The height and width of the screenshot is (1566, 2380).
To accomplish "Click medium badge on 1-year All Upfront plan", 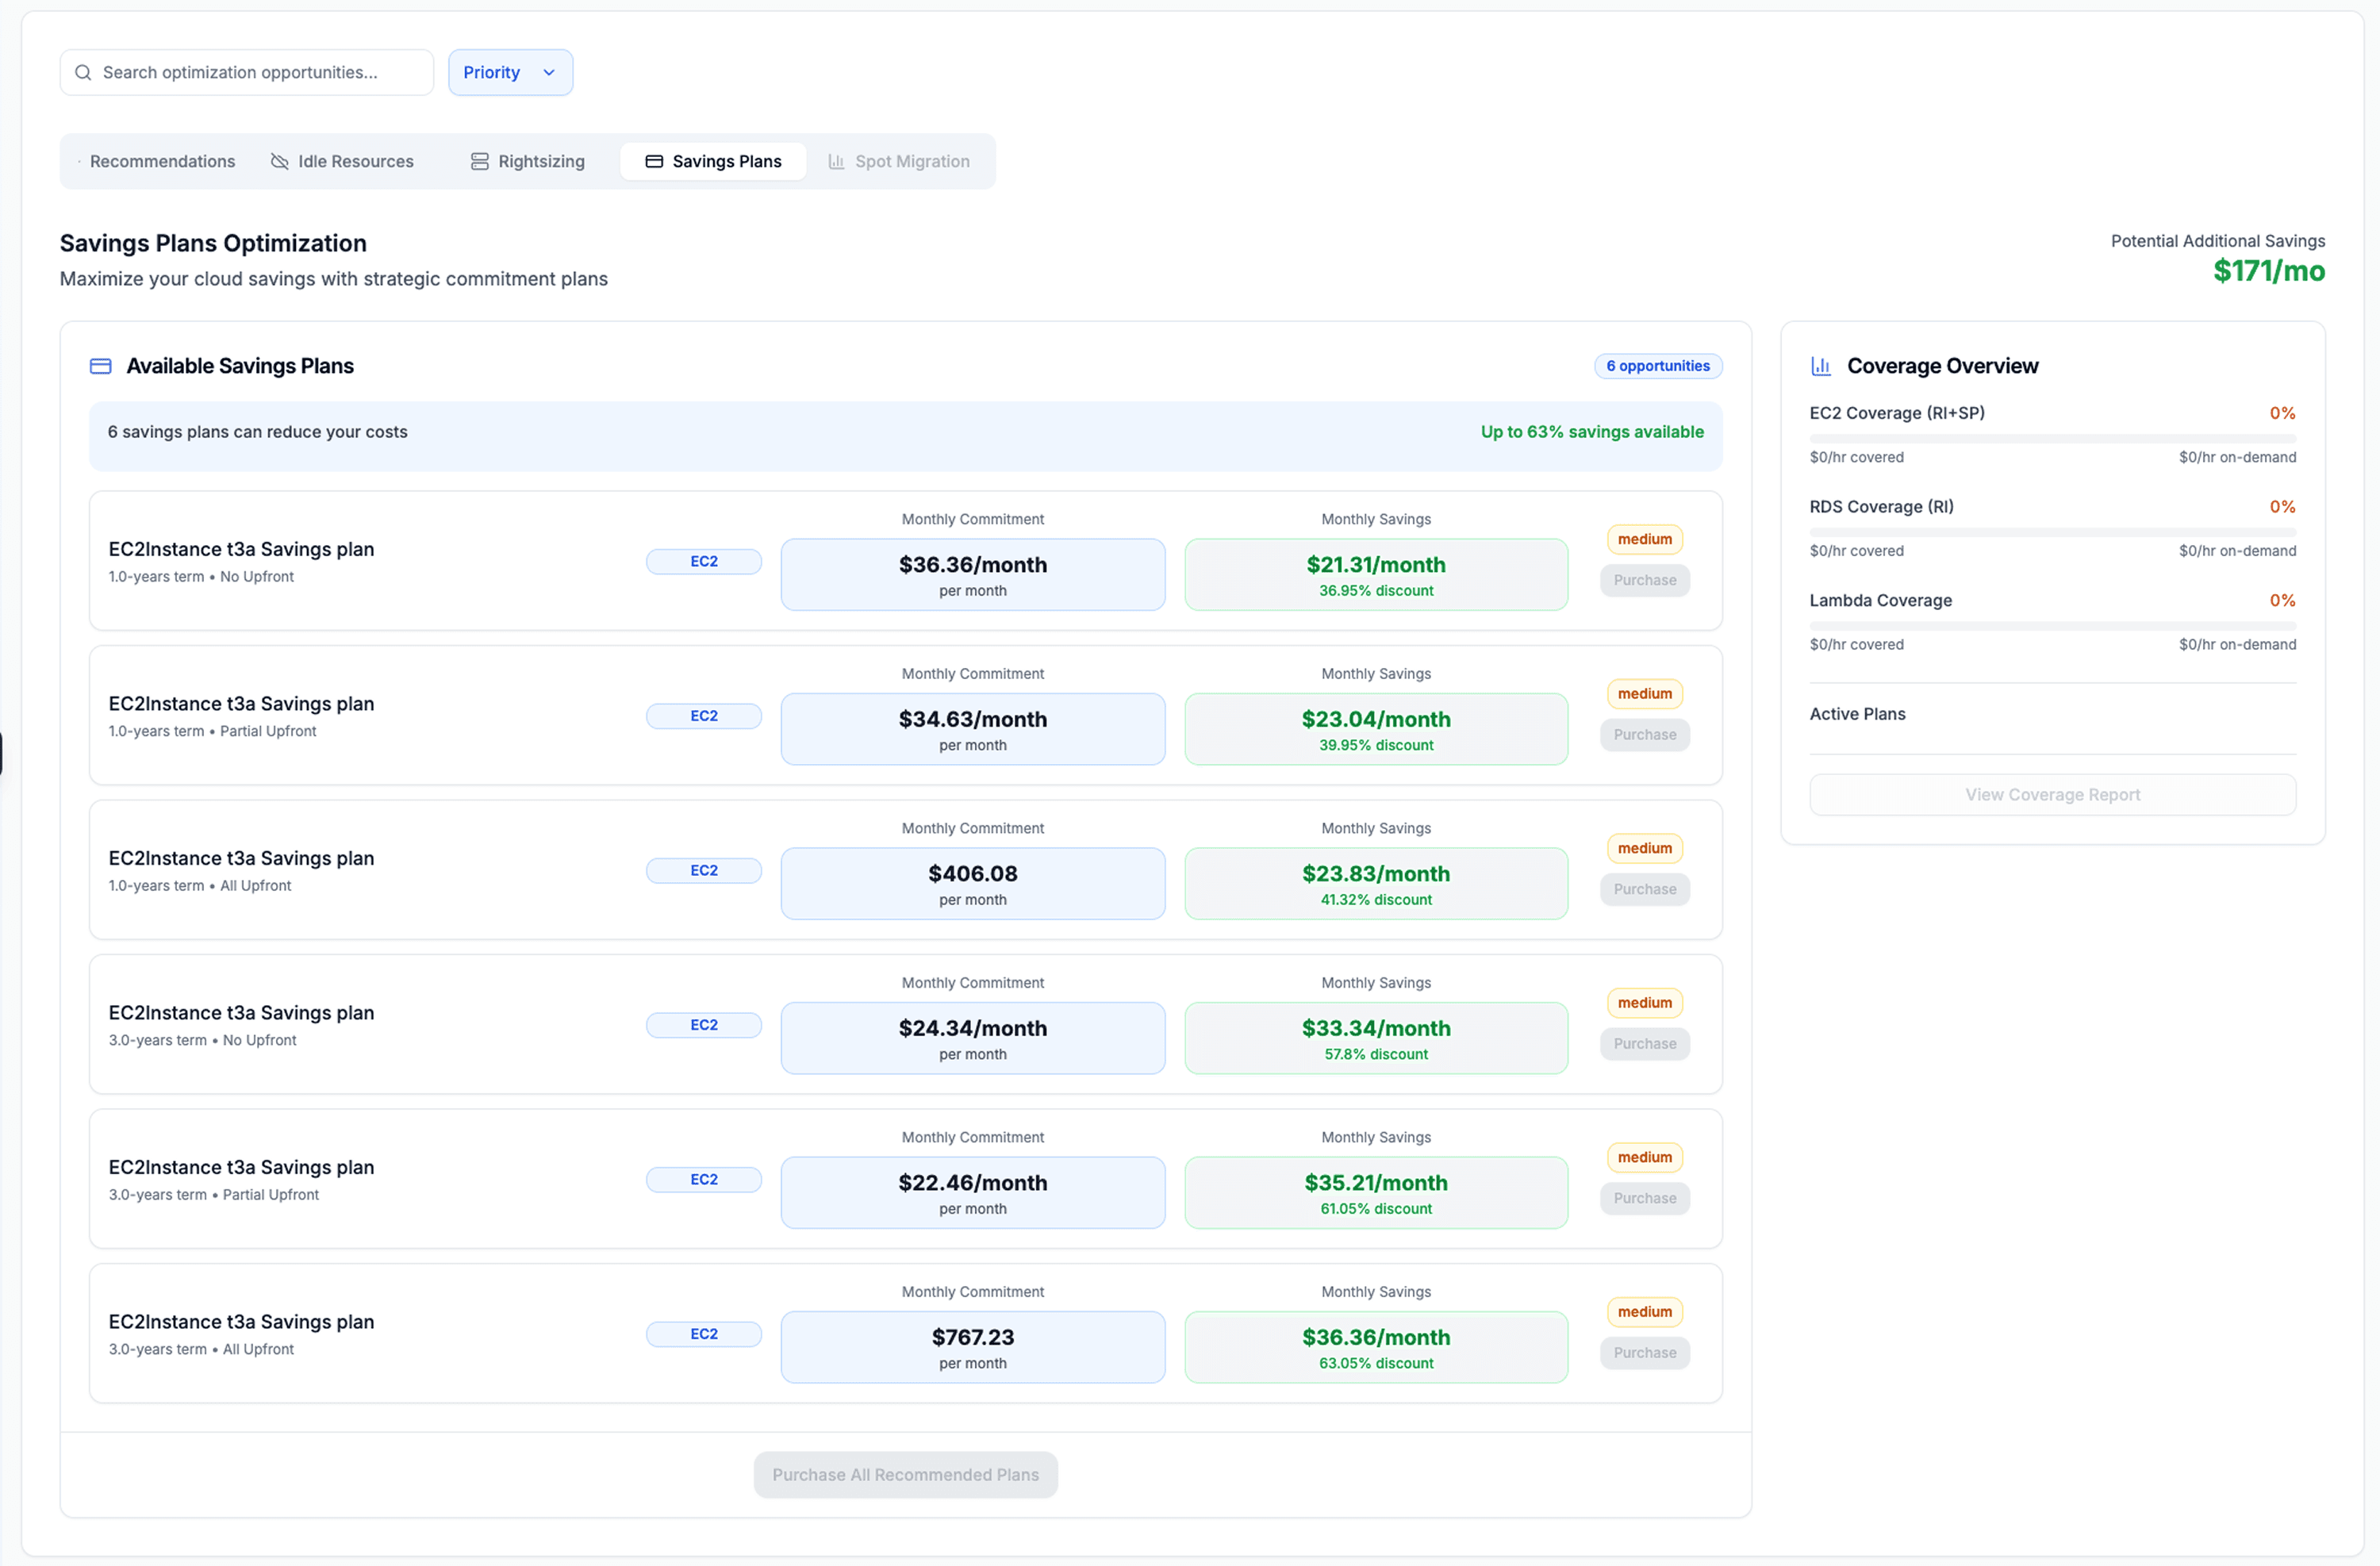I will tap(1644, 848).
